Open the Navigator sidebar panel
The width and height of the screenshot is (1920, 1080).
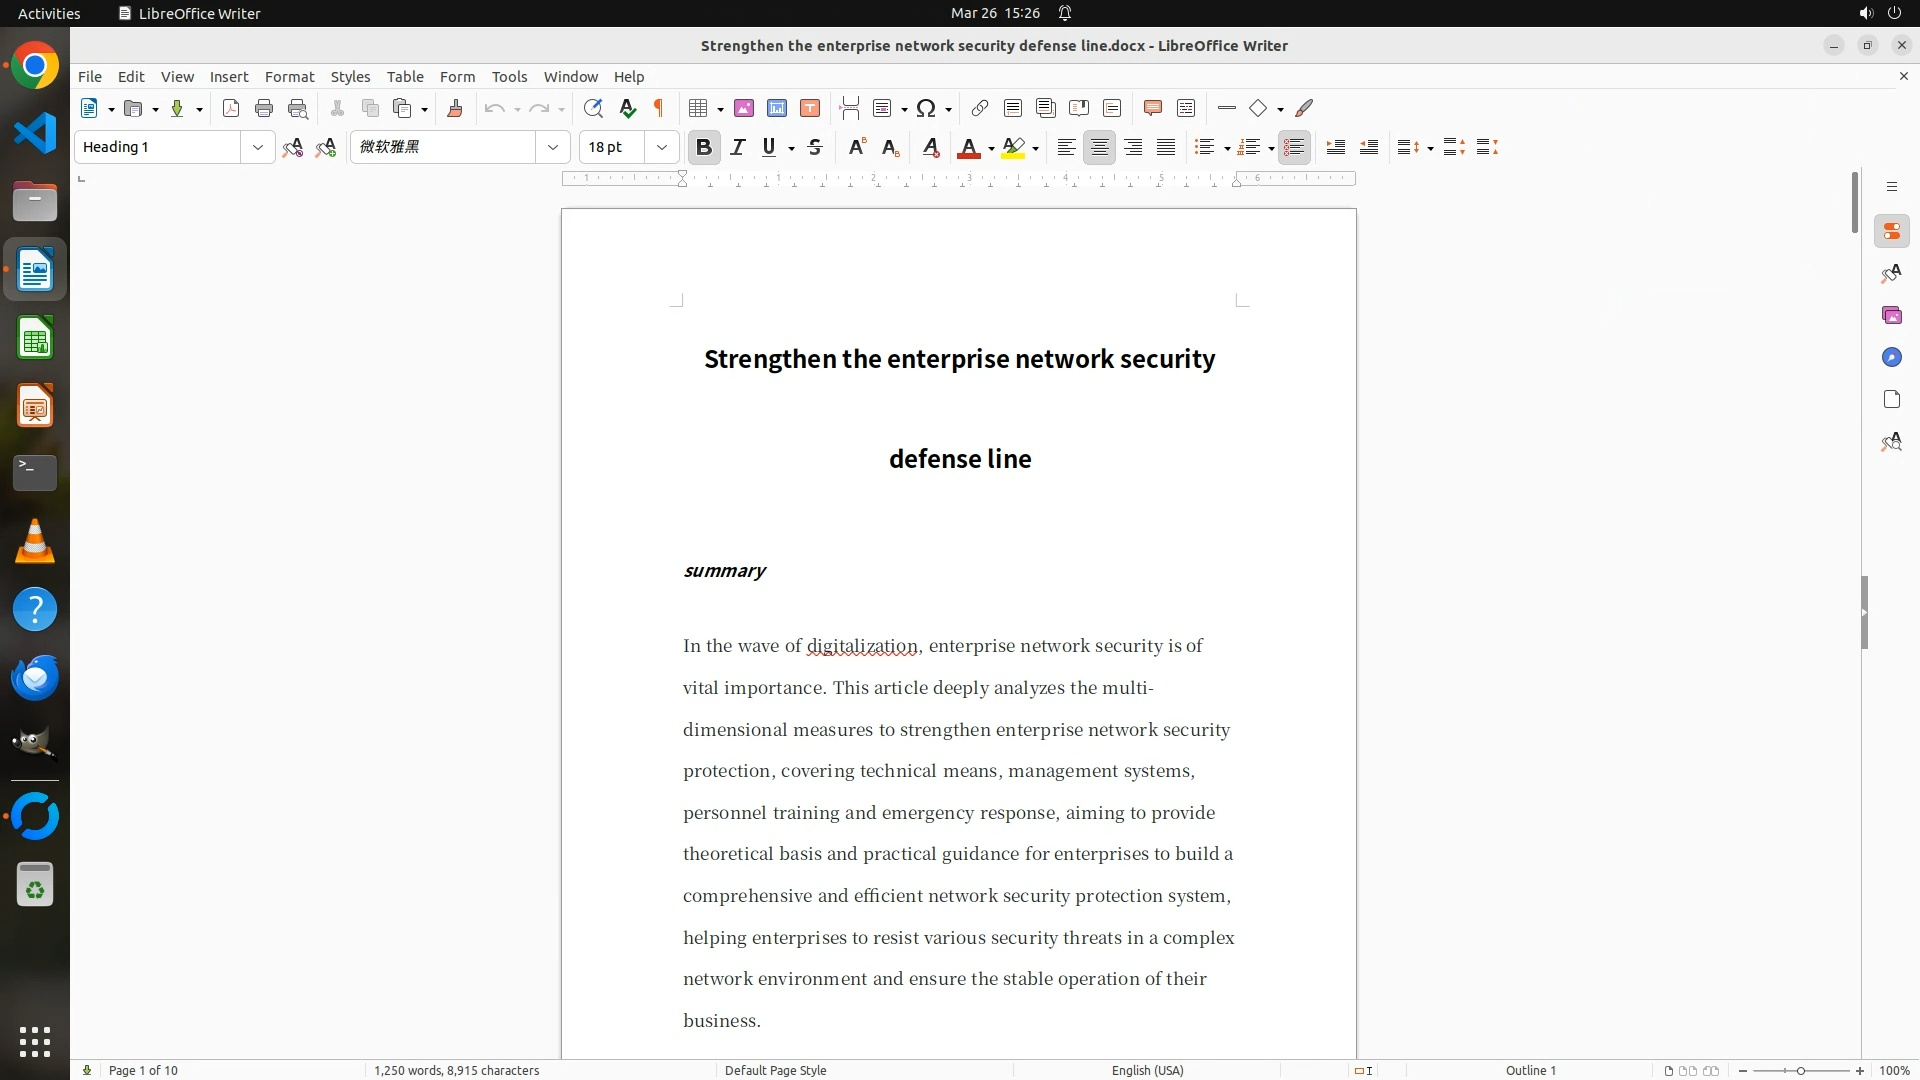point(1891,358)
